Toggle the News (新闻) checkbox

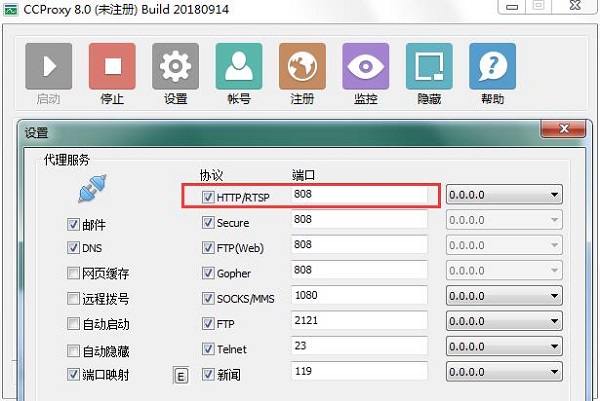pos(208,374)
